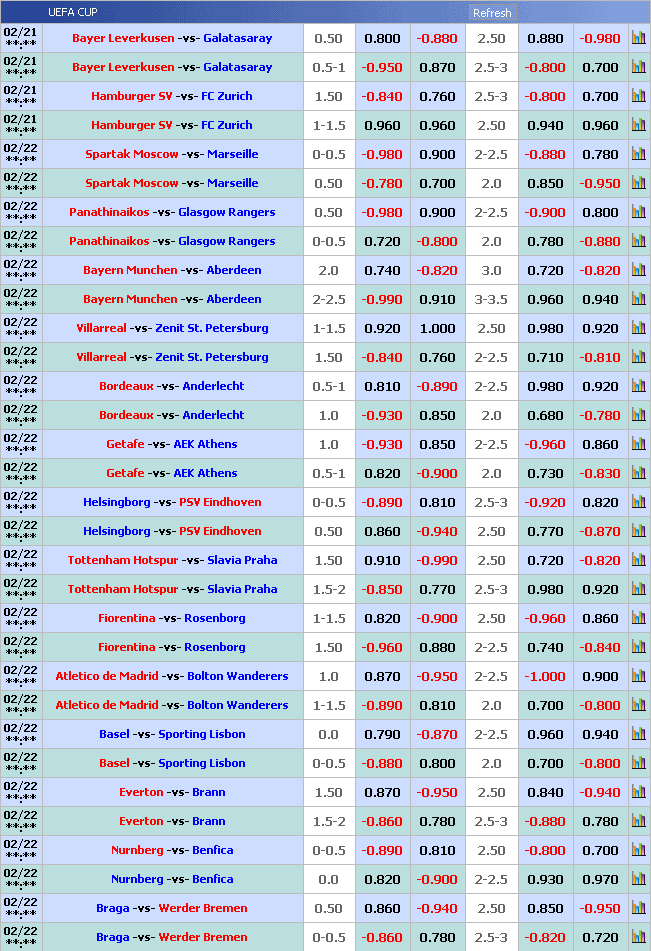Image resolution: width=651 pixels, height=951 pixels.
Task: Open chart icon for Bayer Leverkusen 0.50 handicap row
Action: pos(638,39)
